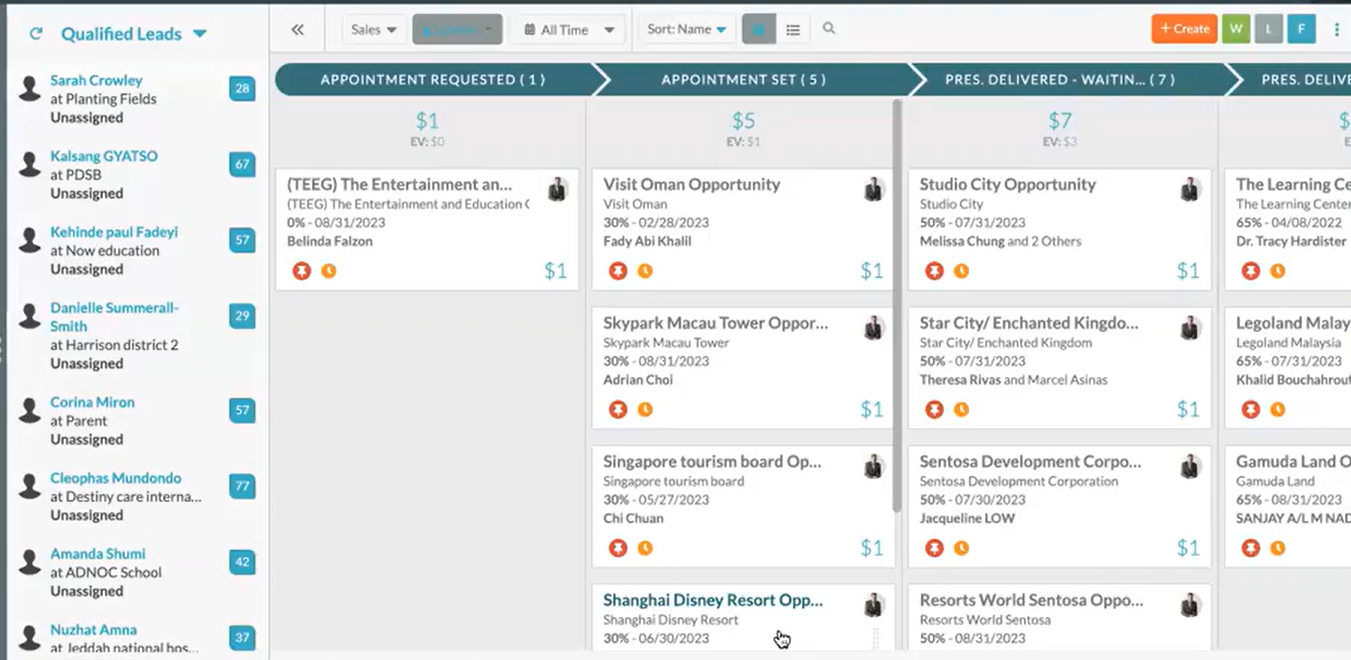Open the Sort: Name dropdown
1351x660 pixels.
click(x=686, y=30)
